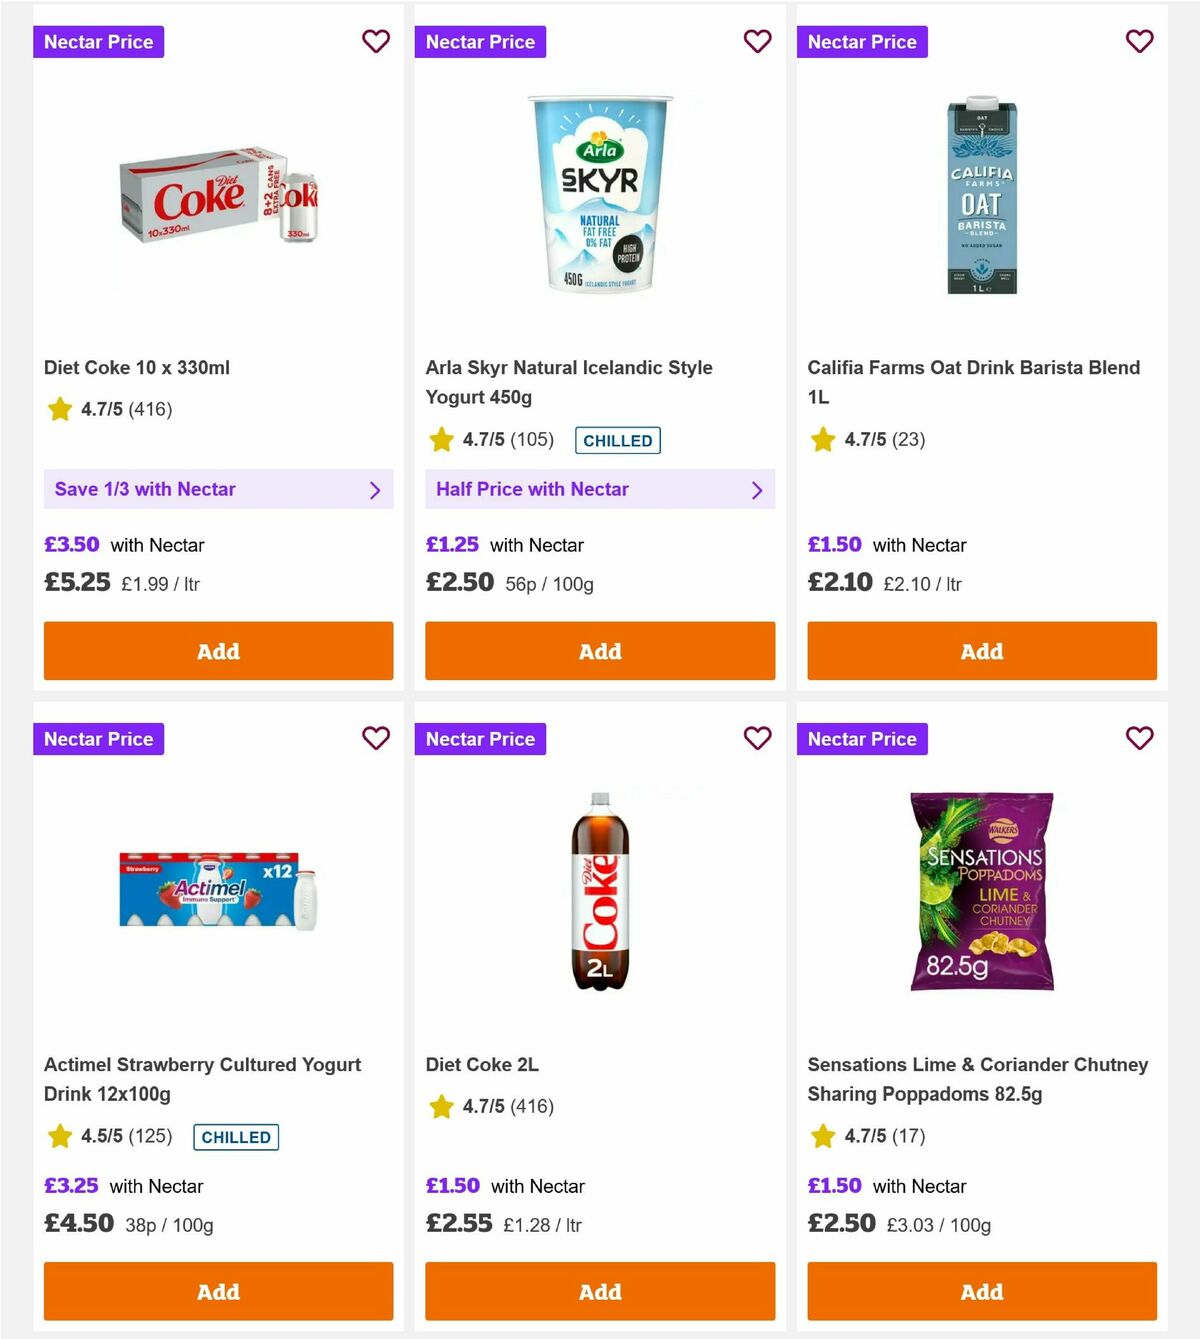
Task: Select the Sensations Poppadoms product title
Action: pos(978,1079)
